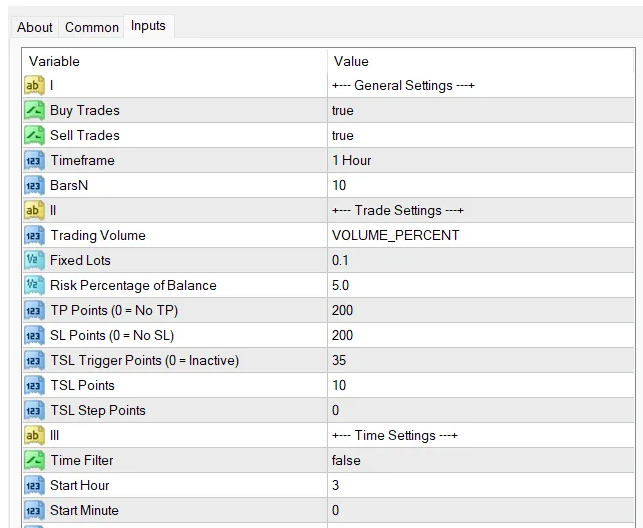Click the boolean icon next to Buy Trades

(34, 111)
